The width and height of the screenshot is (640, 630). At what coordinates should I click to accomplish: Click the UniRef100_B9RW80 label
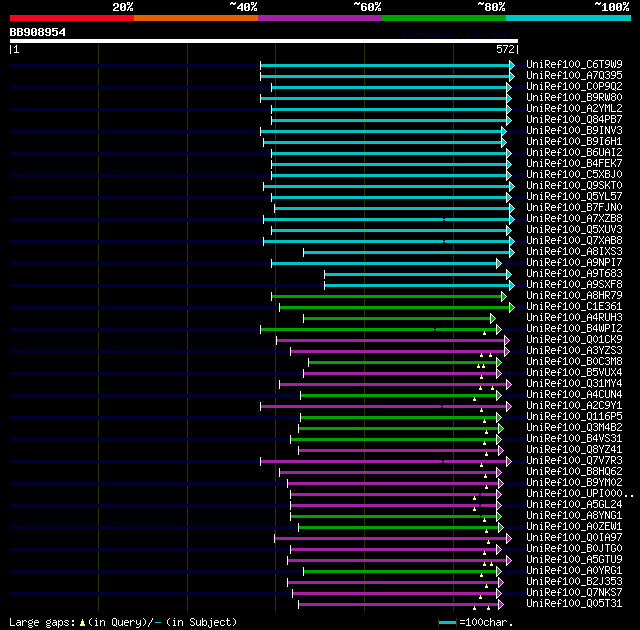(x=574, y=98)
